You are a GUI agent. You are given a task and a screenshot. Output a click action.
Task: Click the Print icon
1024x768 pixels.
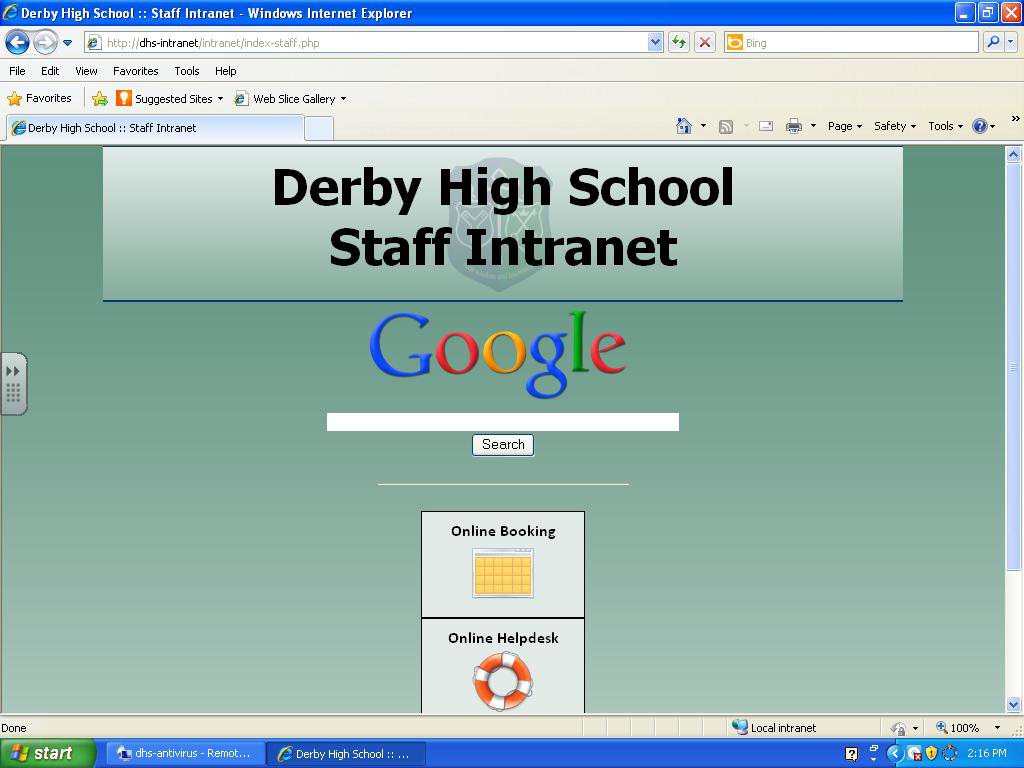[x=793, y=126]
